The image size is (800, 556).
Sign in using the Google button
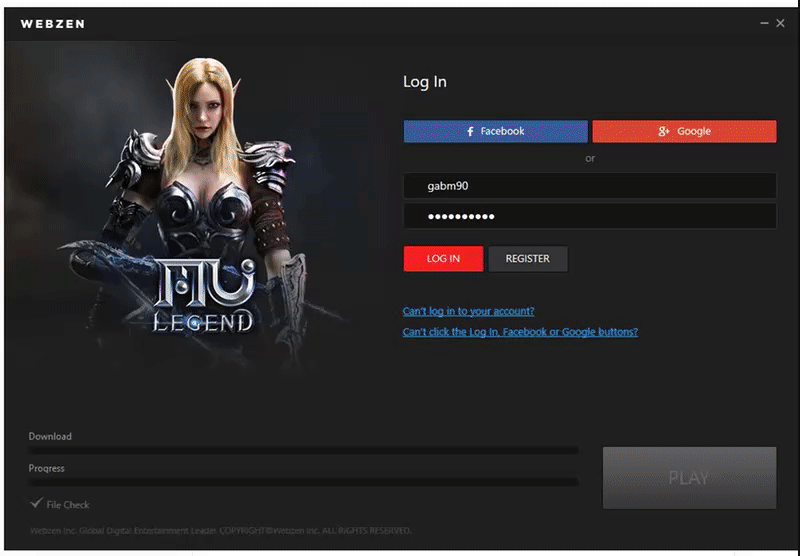pyautogui.click(x=684, y=131)
